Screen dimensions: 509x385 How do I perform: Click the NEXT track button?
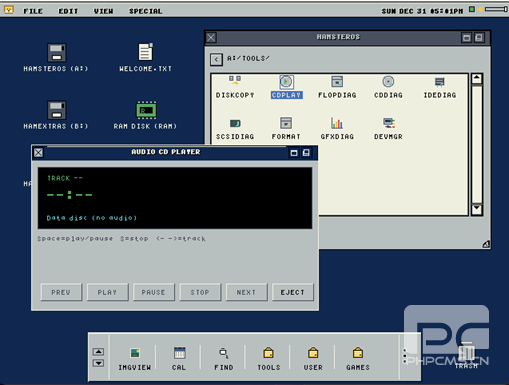246,292
